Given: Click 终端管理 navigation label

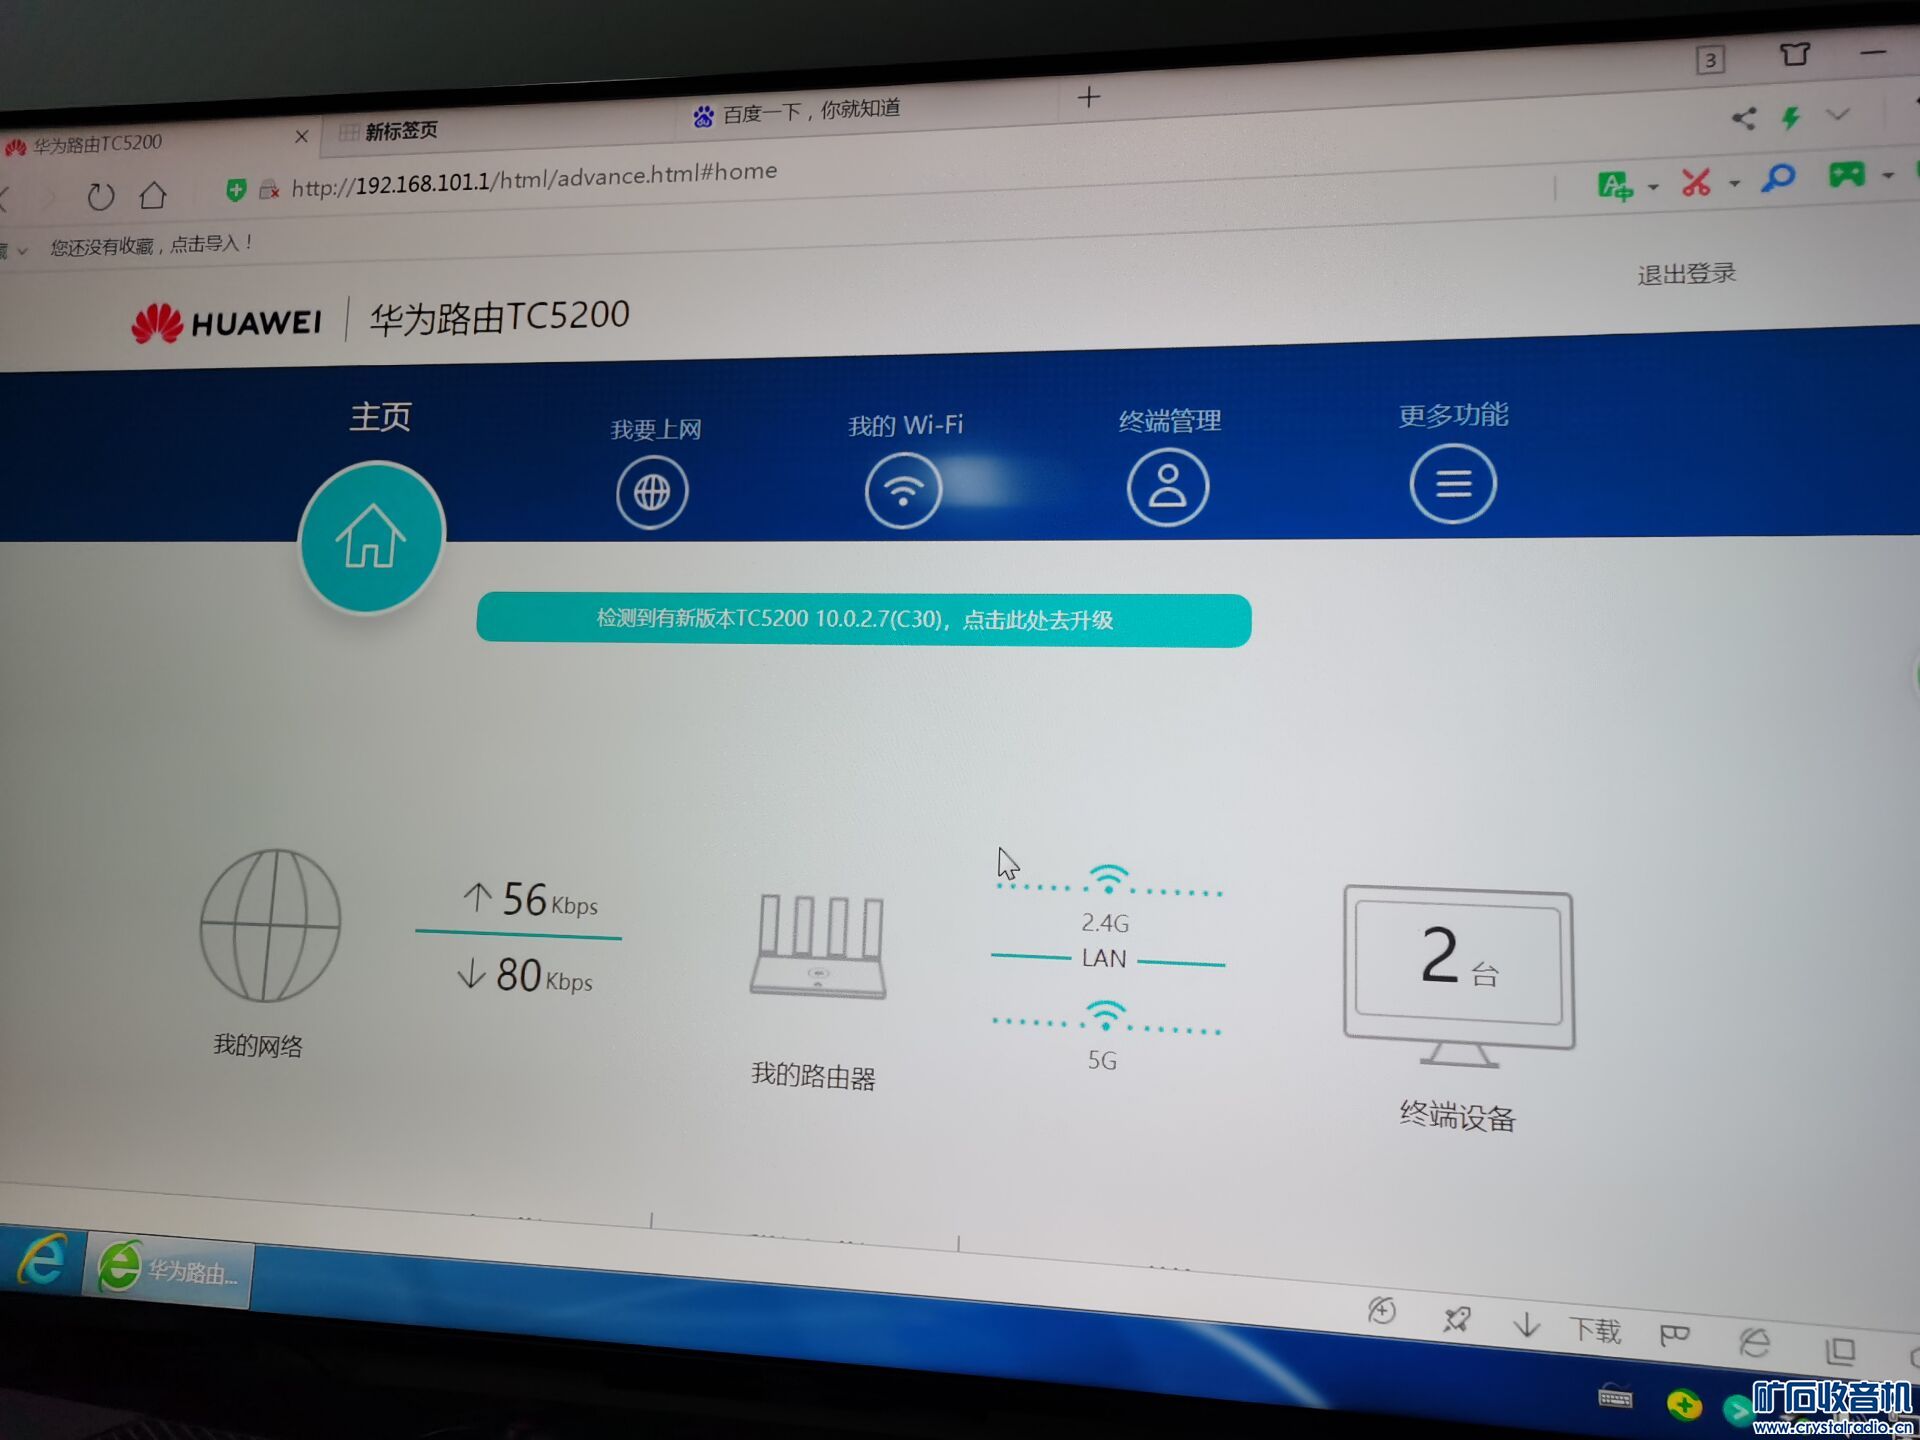Looking at the screenshot, I should (x=1170, y=421).
